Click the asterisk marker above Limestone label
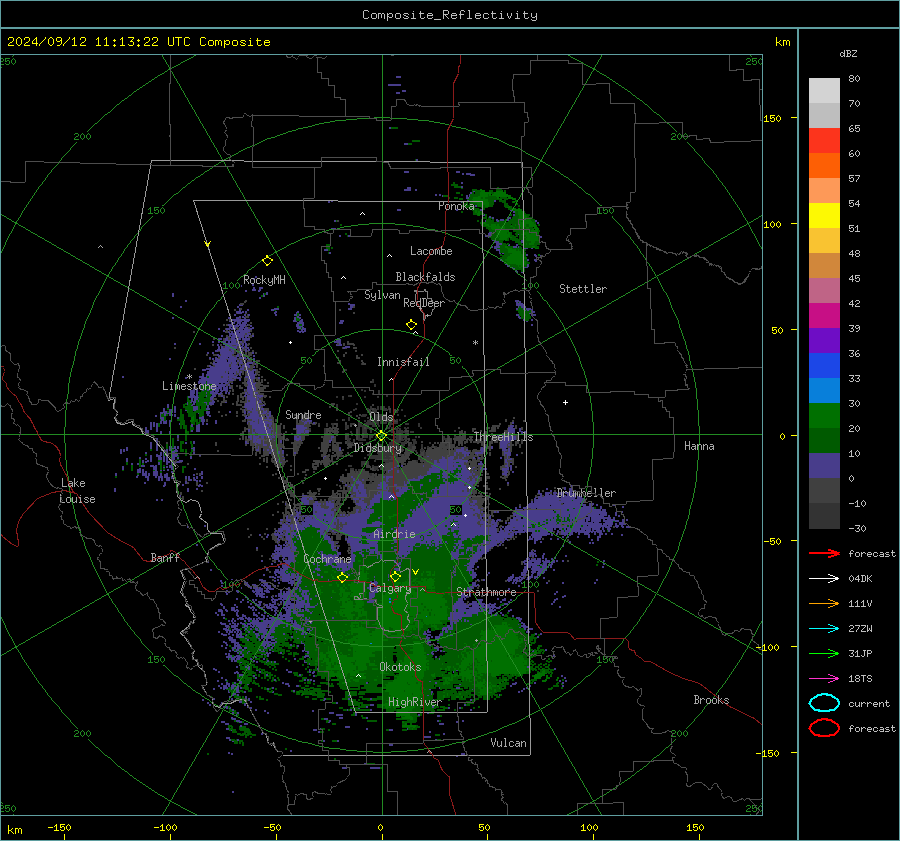Screen dimensions: 900x841 click(x=189, y=377)
